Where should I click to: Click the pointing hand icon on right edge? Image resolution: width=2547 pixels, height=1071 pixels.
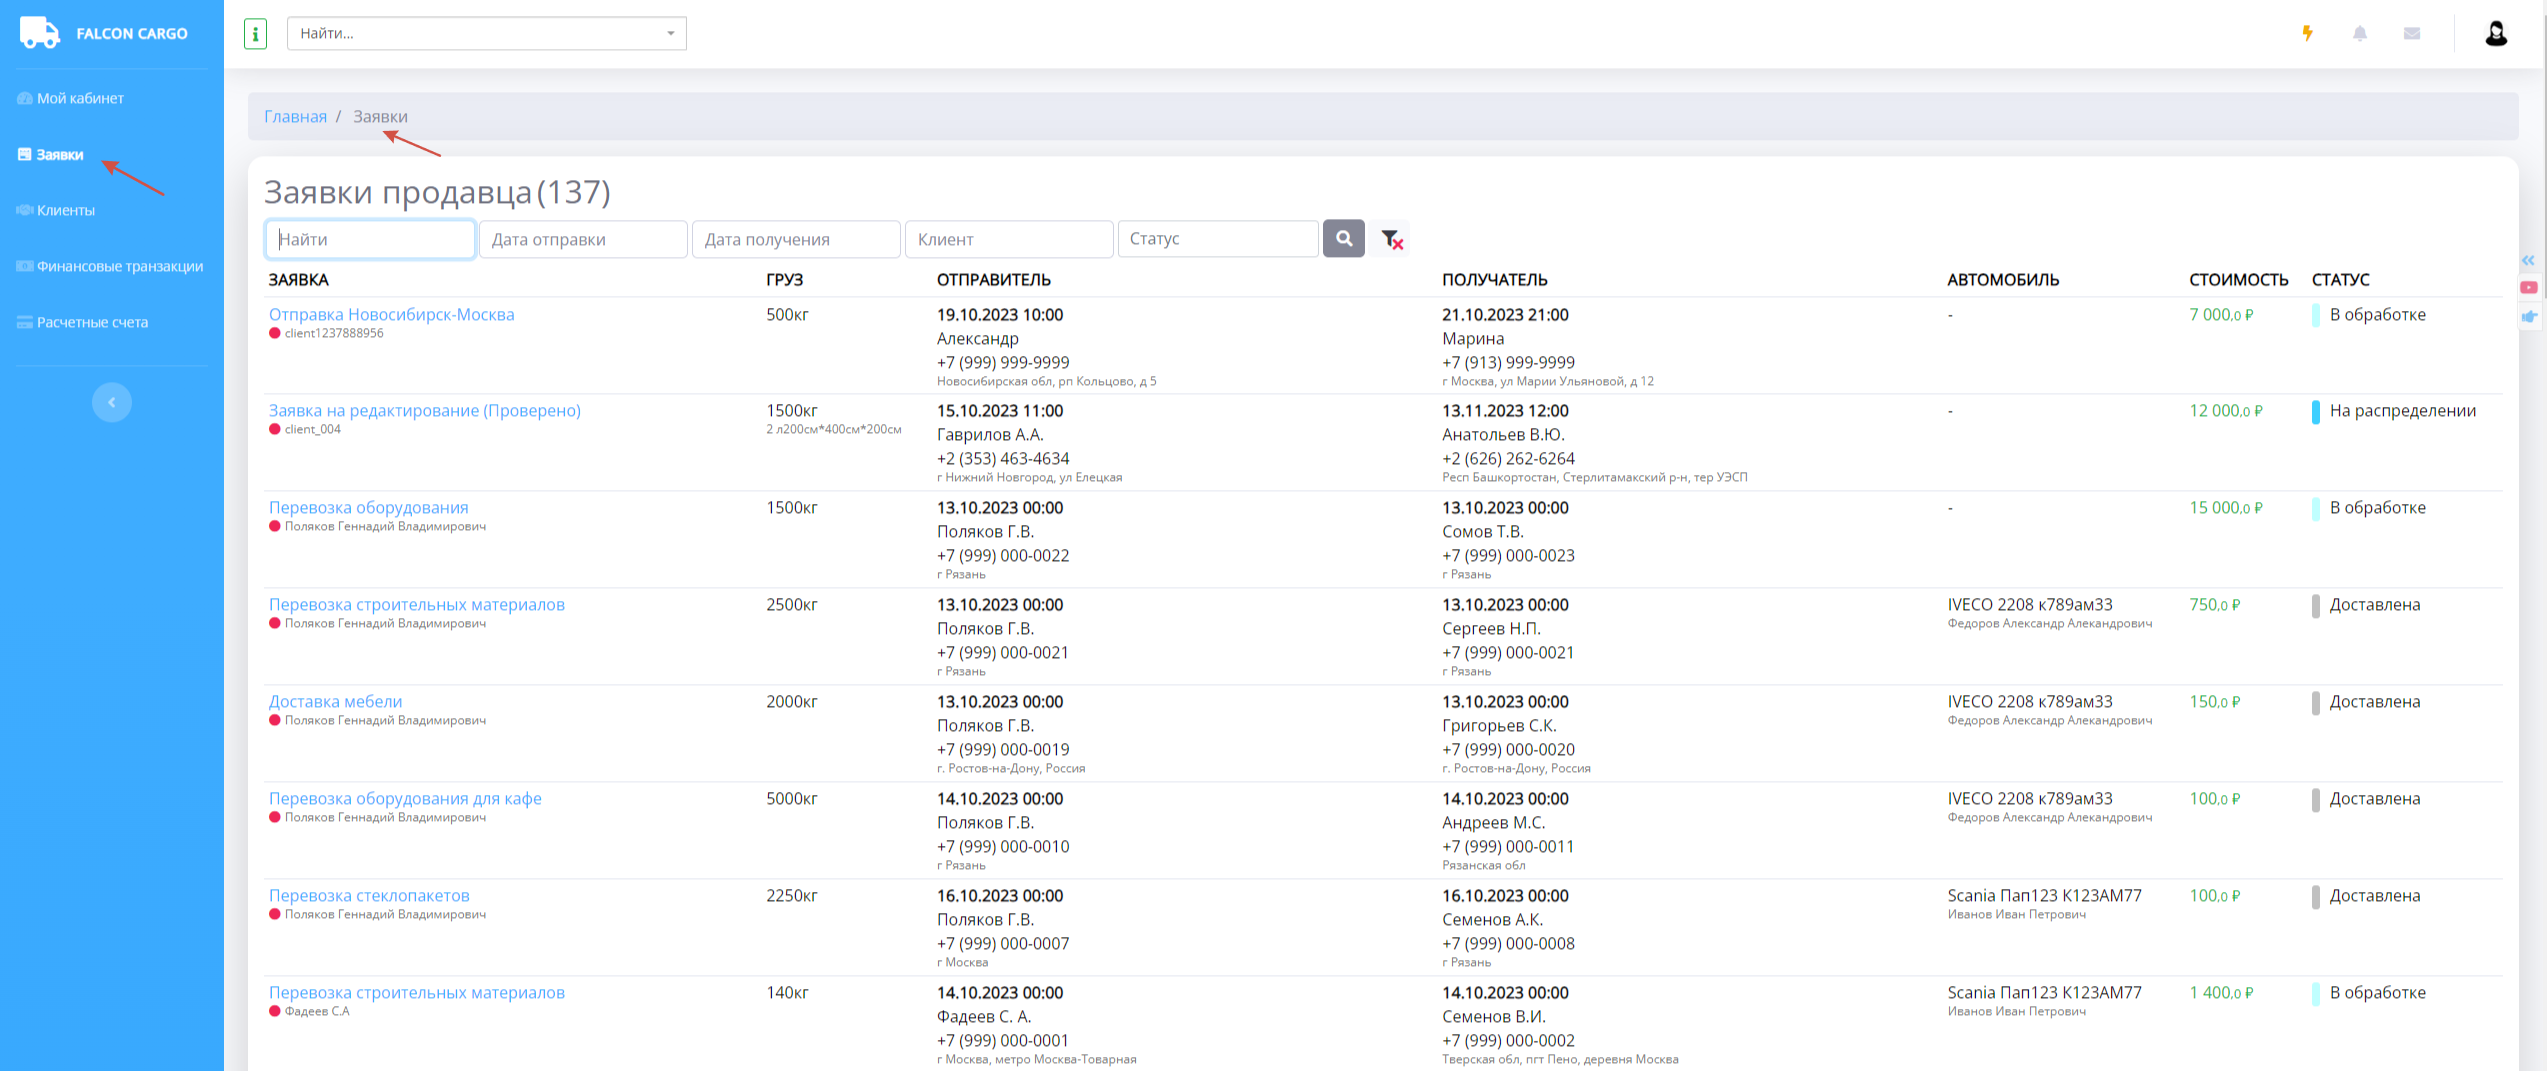(2528, 317)
